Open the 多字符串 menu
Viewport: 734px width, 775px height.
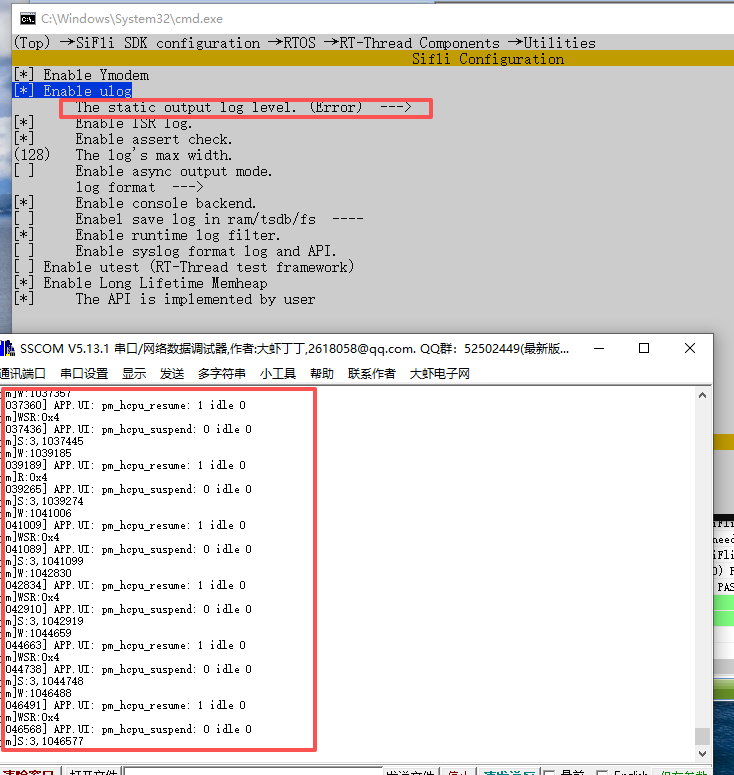[221, 374]
